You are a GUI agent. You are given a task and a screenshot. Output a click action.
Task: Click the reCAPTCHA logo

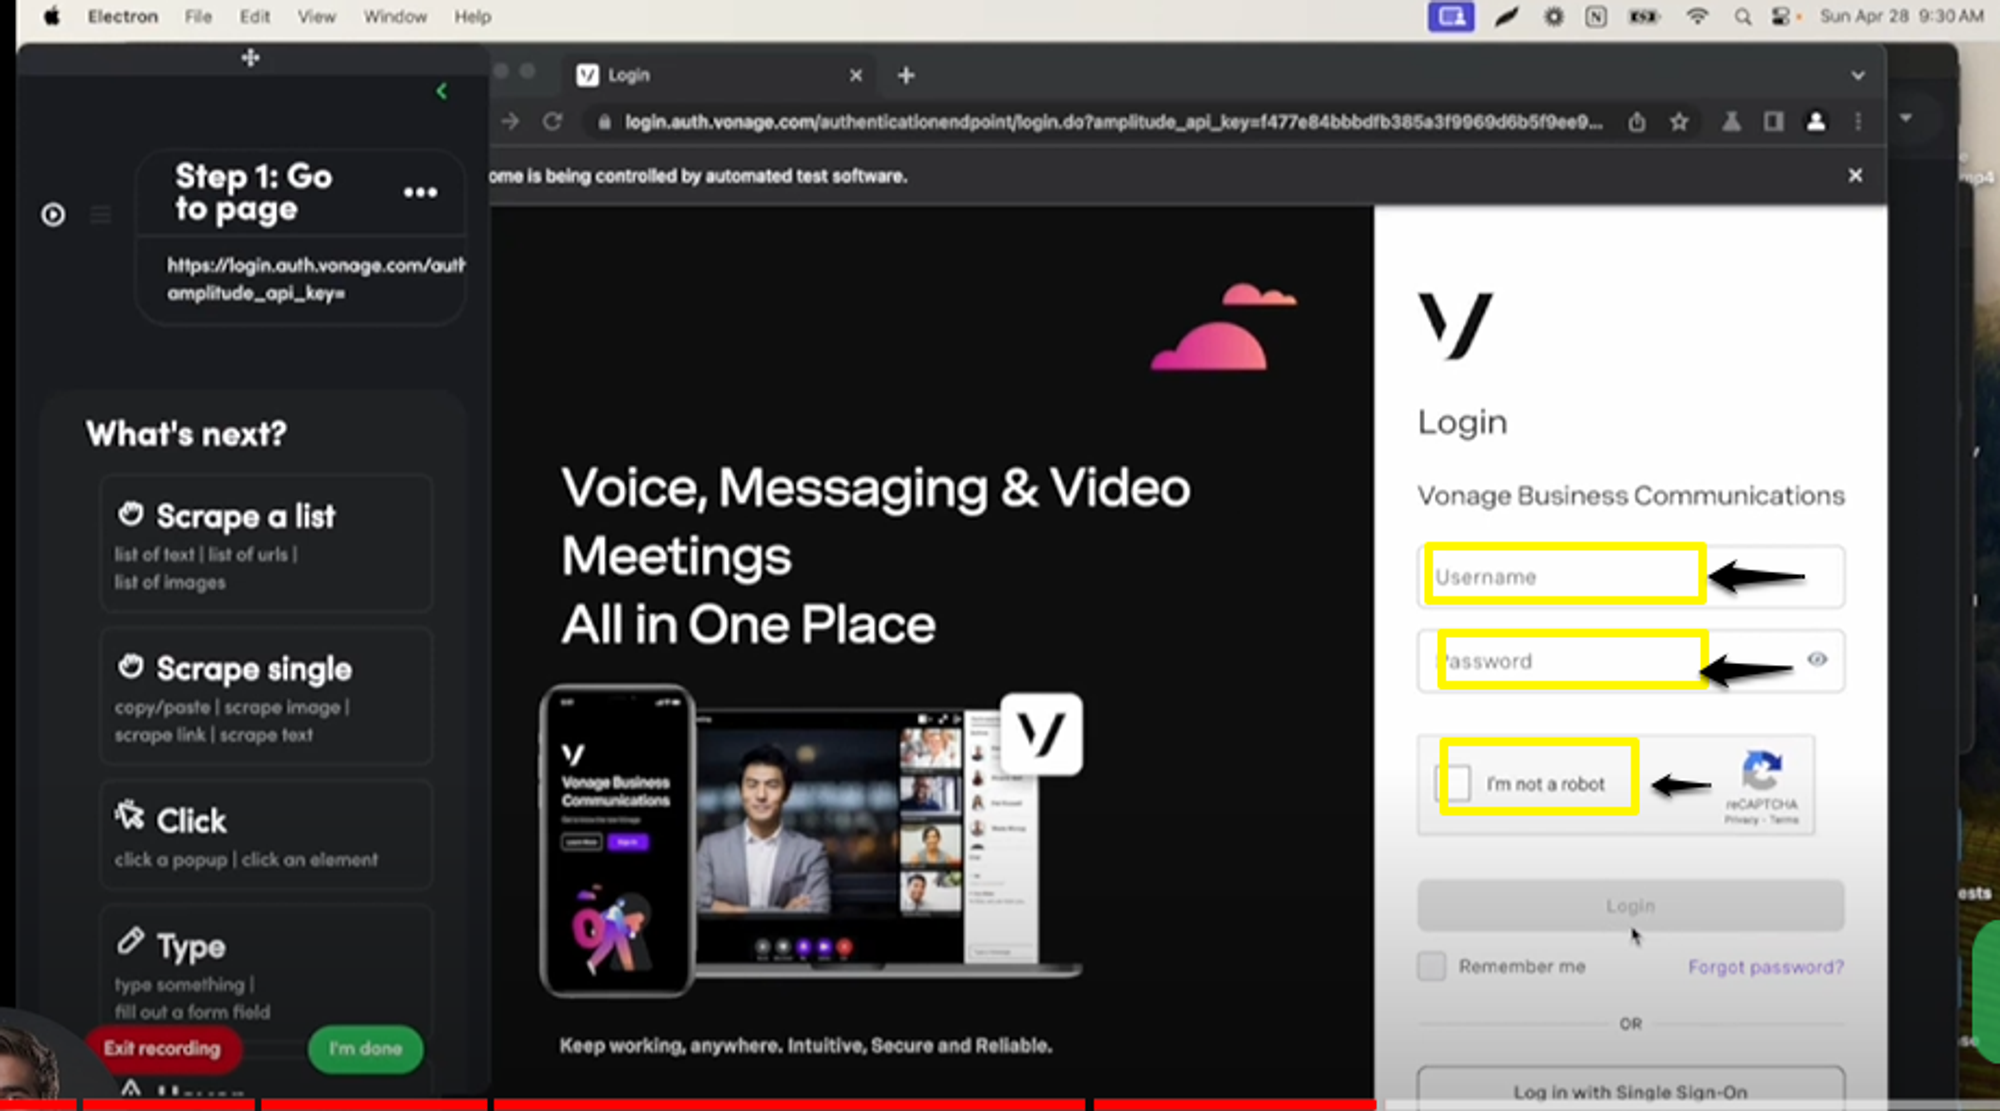(1762, 771)
